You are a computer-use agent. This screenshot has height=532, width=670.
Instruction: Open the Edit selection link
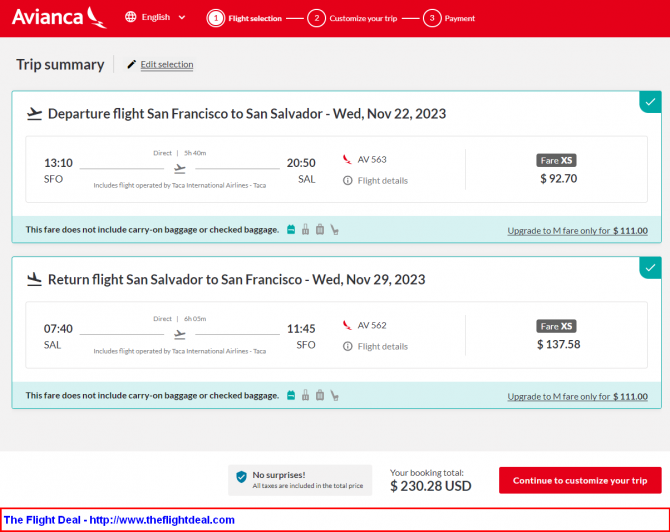coord(167,65)
